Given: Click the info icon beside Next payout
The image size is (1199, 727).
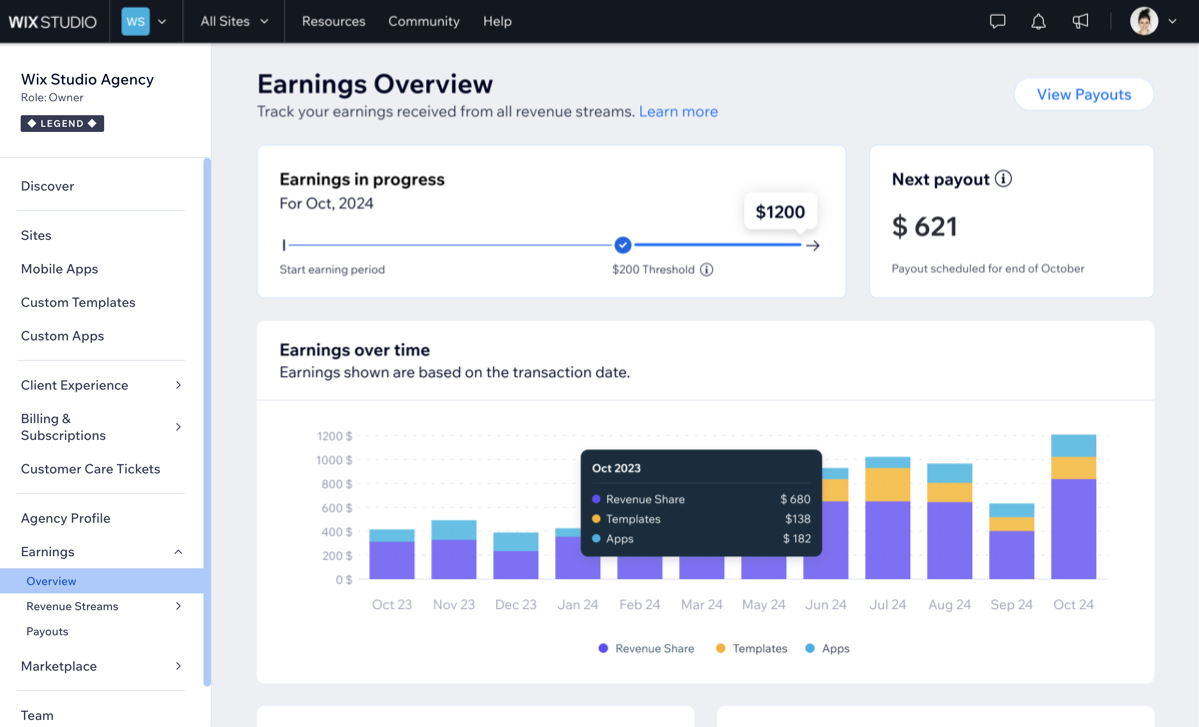Looking at the screenshot, I should [1003, 179].
